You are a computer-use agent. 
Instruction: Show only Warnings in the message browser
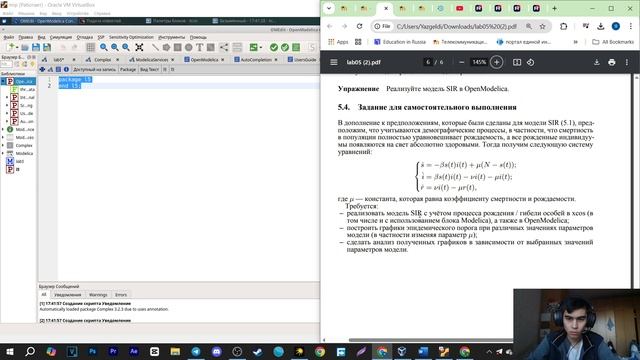tap(98, 295)
